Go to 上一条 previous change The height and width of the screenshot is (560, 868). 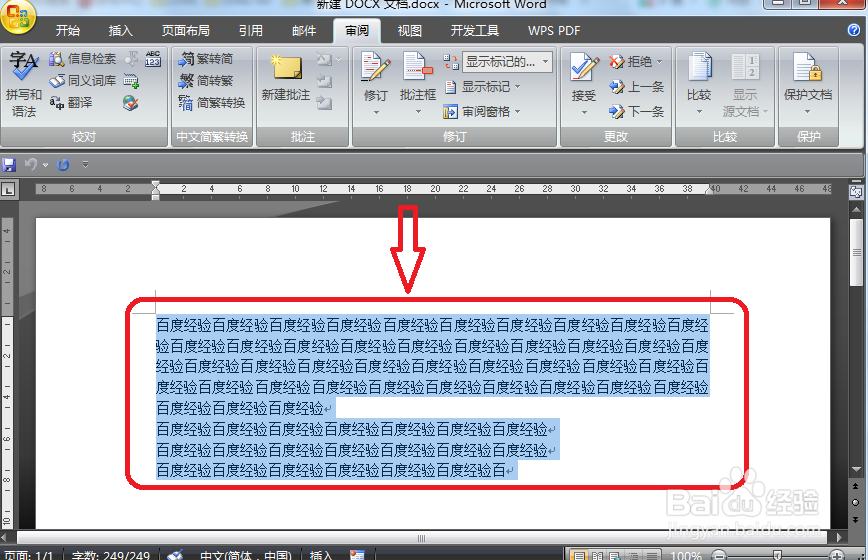tap(637, 87)
